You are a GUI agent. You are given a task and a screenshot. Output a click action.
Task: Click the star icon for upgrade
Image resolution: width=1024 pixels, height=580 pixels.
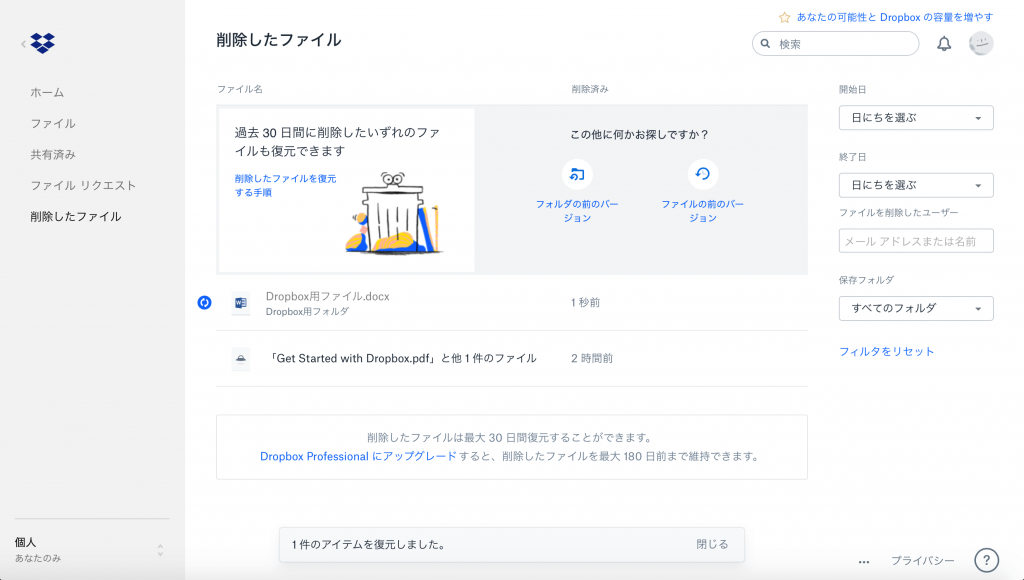pos(784,18)
